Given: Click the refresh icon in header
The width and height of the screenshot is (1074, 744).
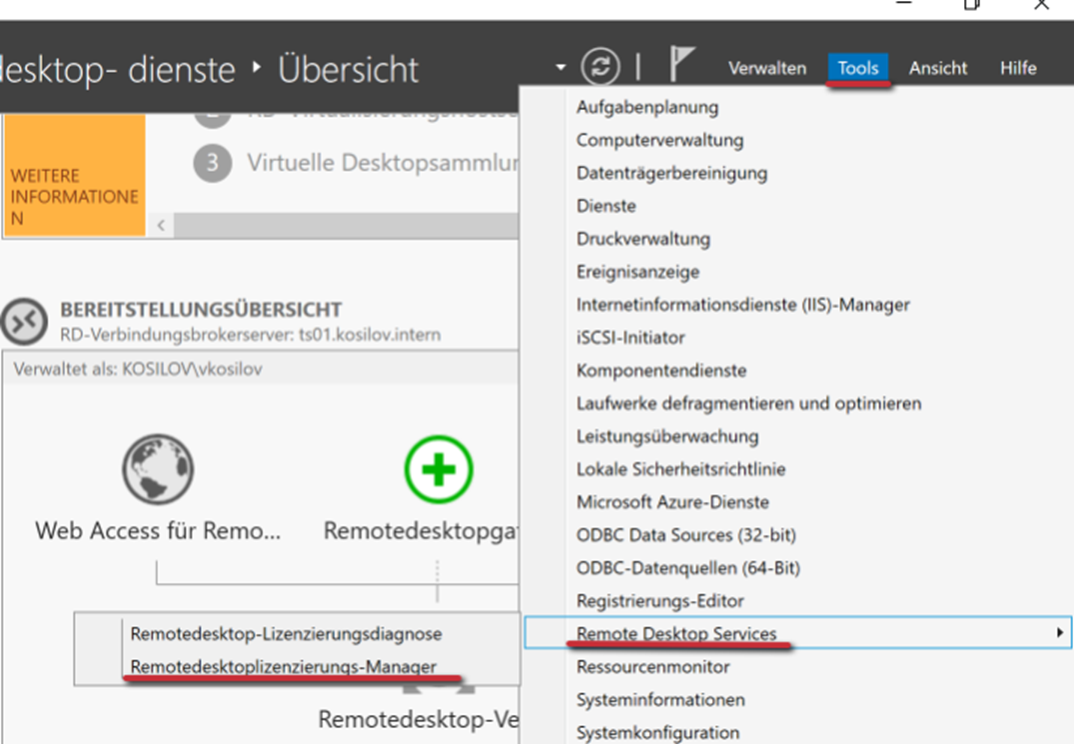Looking at the screenshot, I should tap(600, 67).
